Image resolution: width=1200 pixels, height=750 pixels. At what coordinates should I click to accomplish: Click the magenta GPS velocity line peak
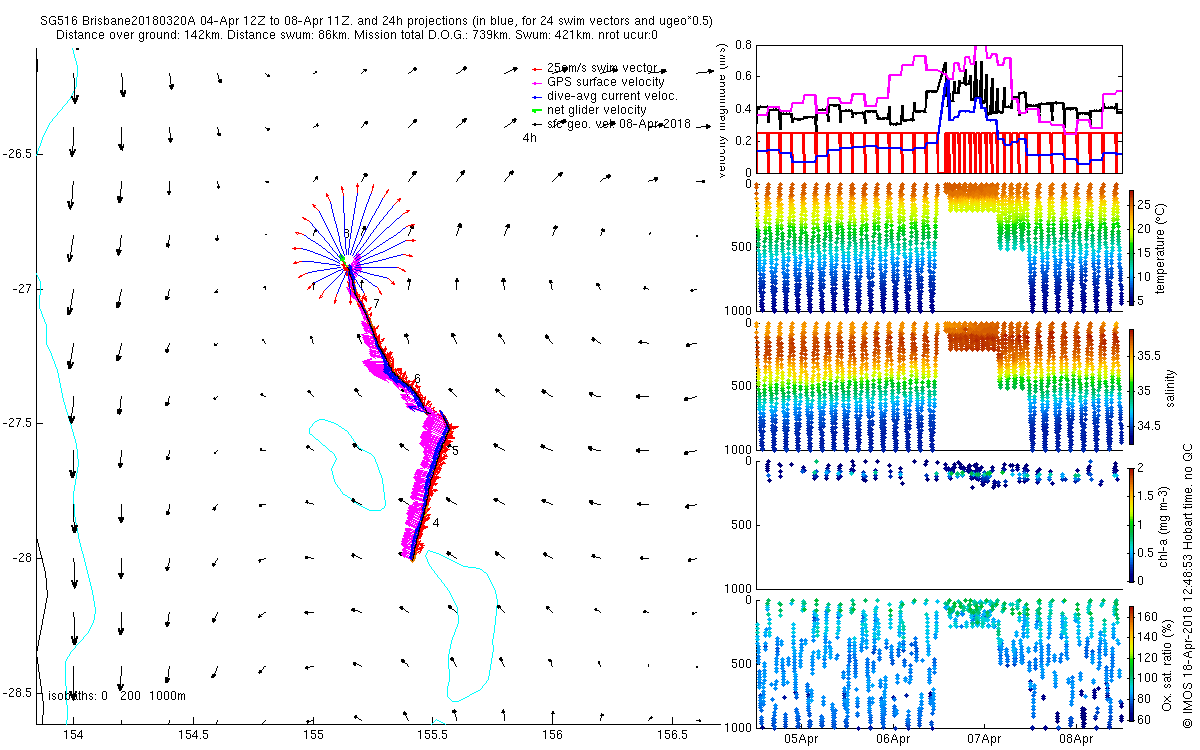pos(983,48)
